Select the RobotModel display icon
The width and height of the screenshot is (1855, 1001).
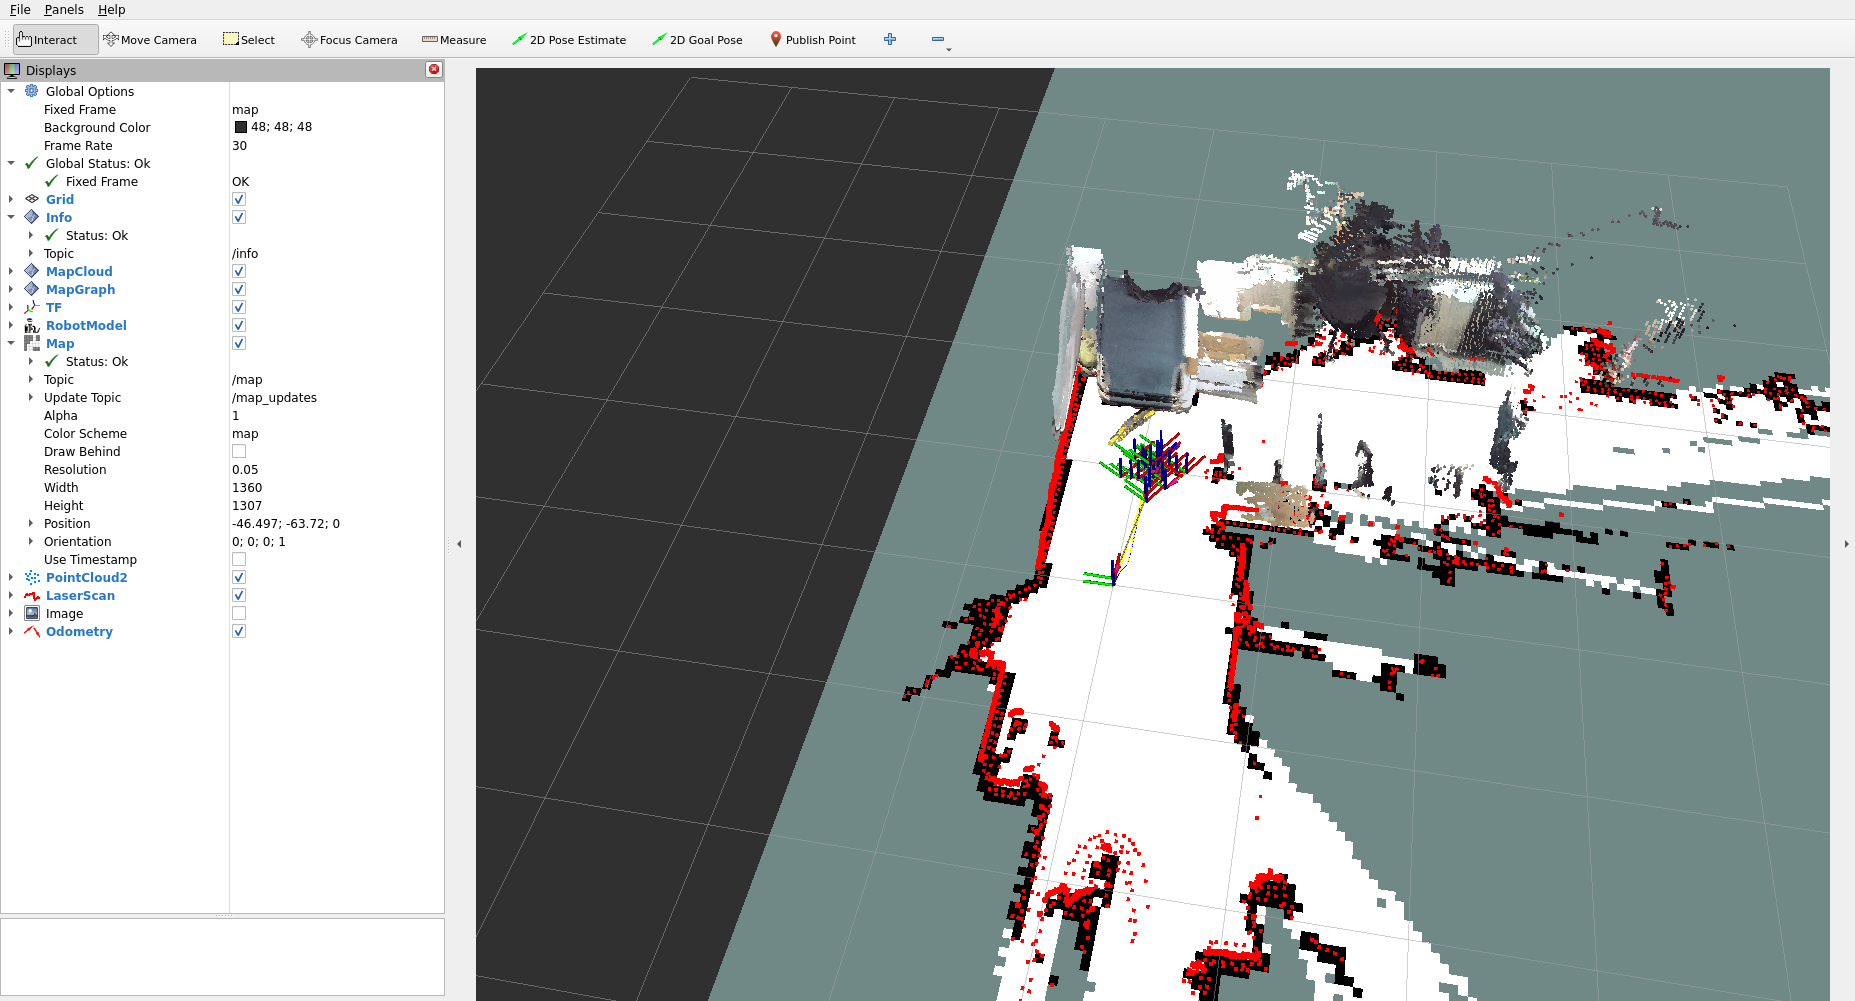pyautogui.click(x=32, y=325)
